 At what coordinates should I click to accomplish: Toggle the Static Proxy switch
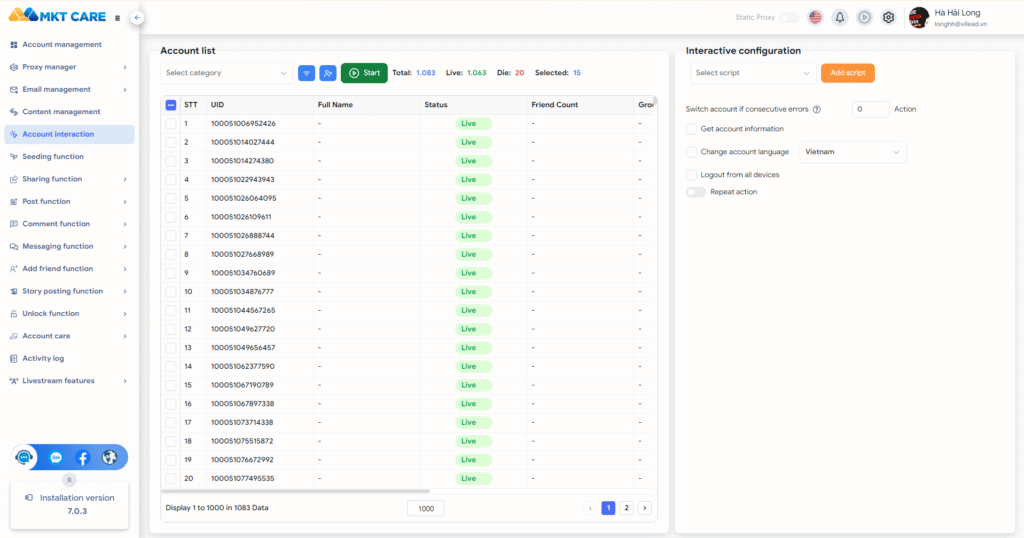click(x=789, y=17)
